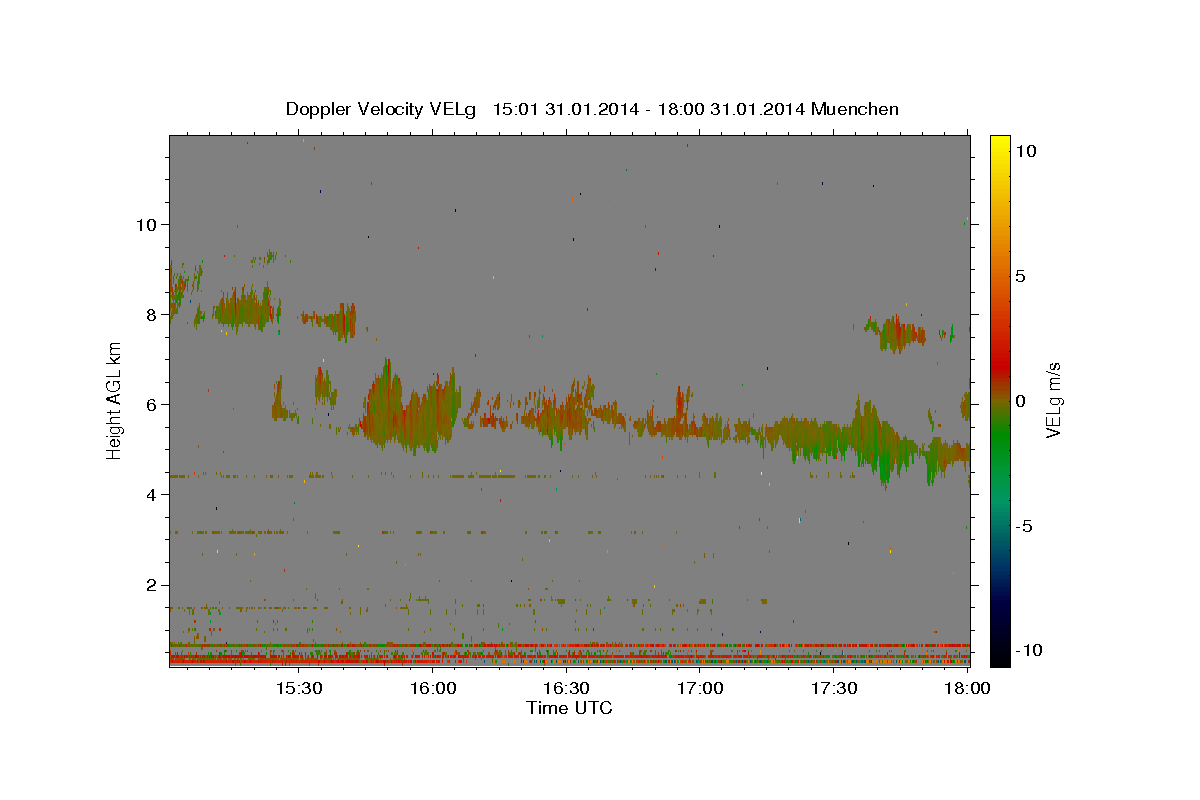Click the height tick label 10
Screen dimensions: 1200x800
pos(145,224)
